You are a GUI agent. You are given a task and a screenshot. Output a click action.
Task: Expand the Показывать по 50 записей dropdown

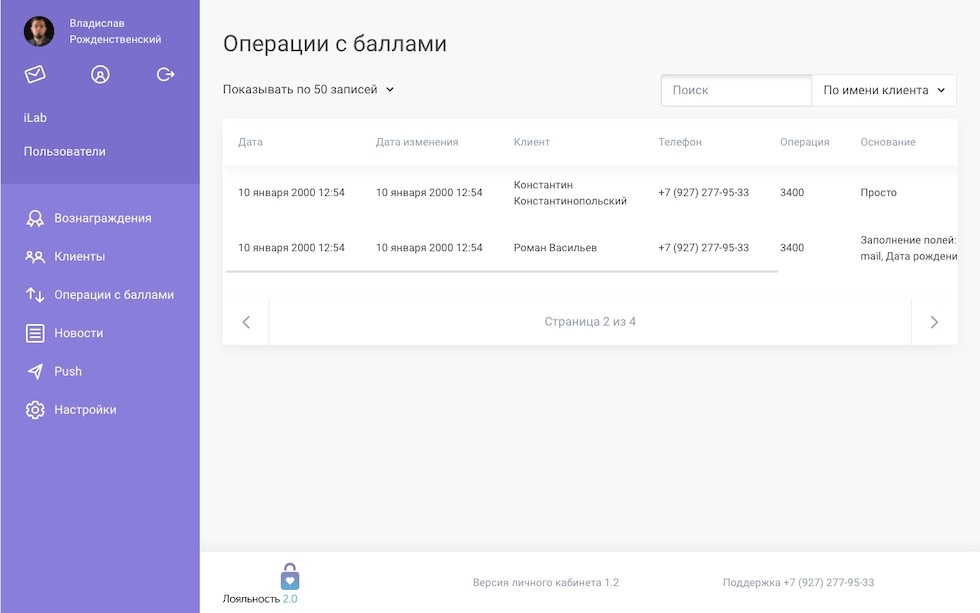(x=308, y=90)
